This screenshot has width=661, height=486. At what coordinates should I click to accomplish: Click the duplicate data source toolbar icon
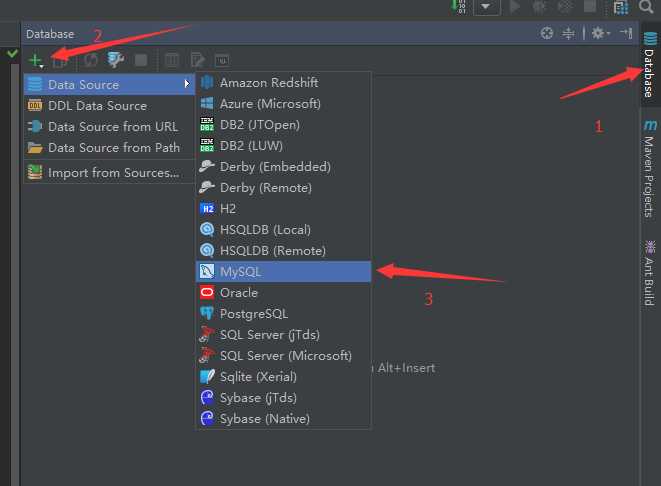coord(60,61)
